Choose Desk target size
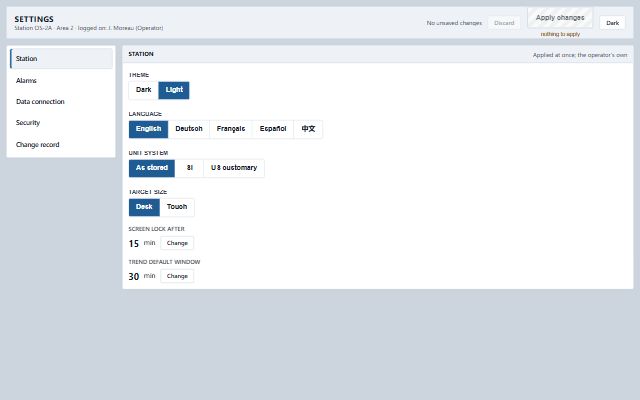The width and height of the screenshot is (640, 400). click(144, 207)
